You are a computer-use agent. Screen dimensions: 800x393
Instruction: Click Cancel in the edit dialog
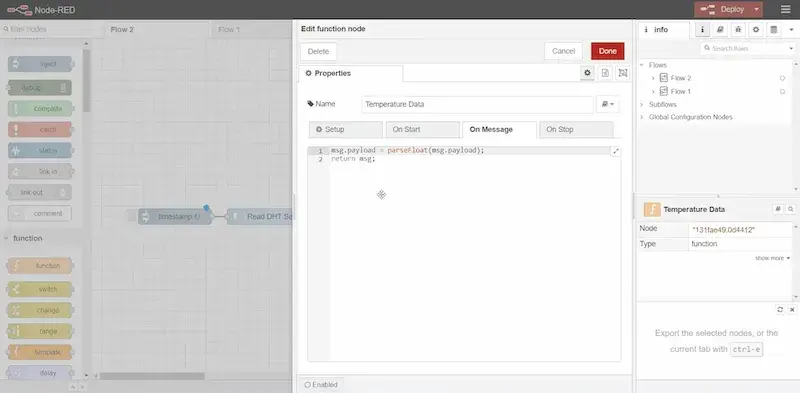coord(563,51)
